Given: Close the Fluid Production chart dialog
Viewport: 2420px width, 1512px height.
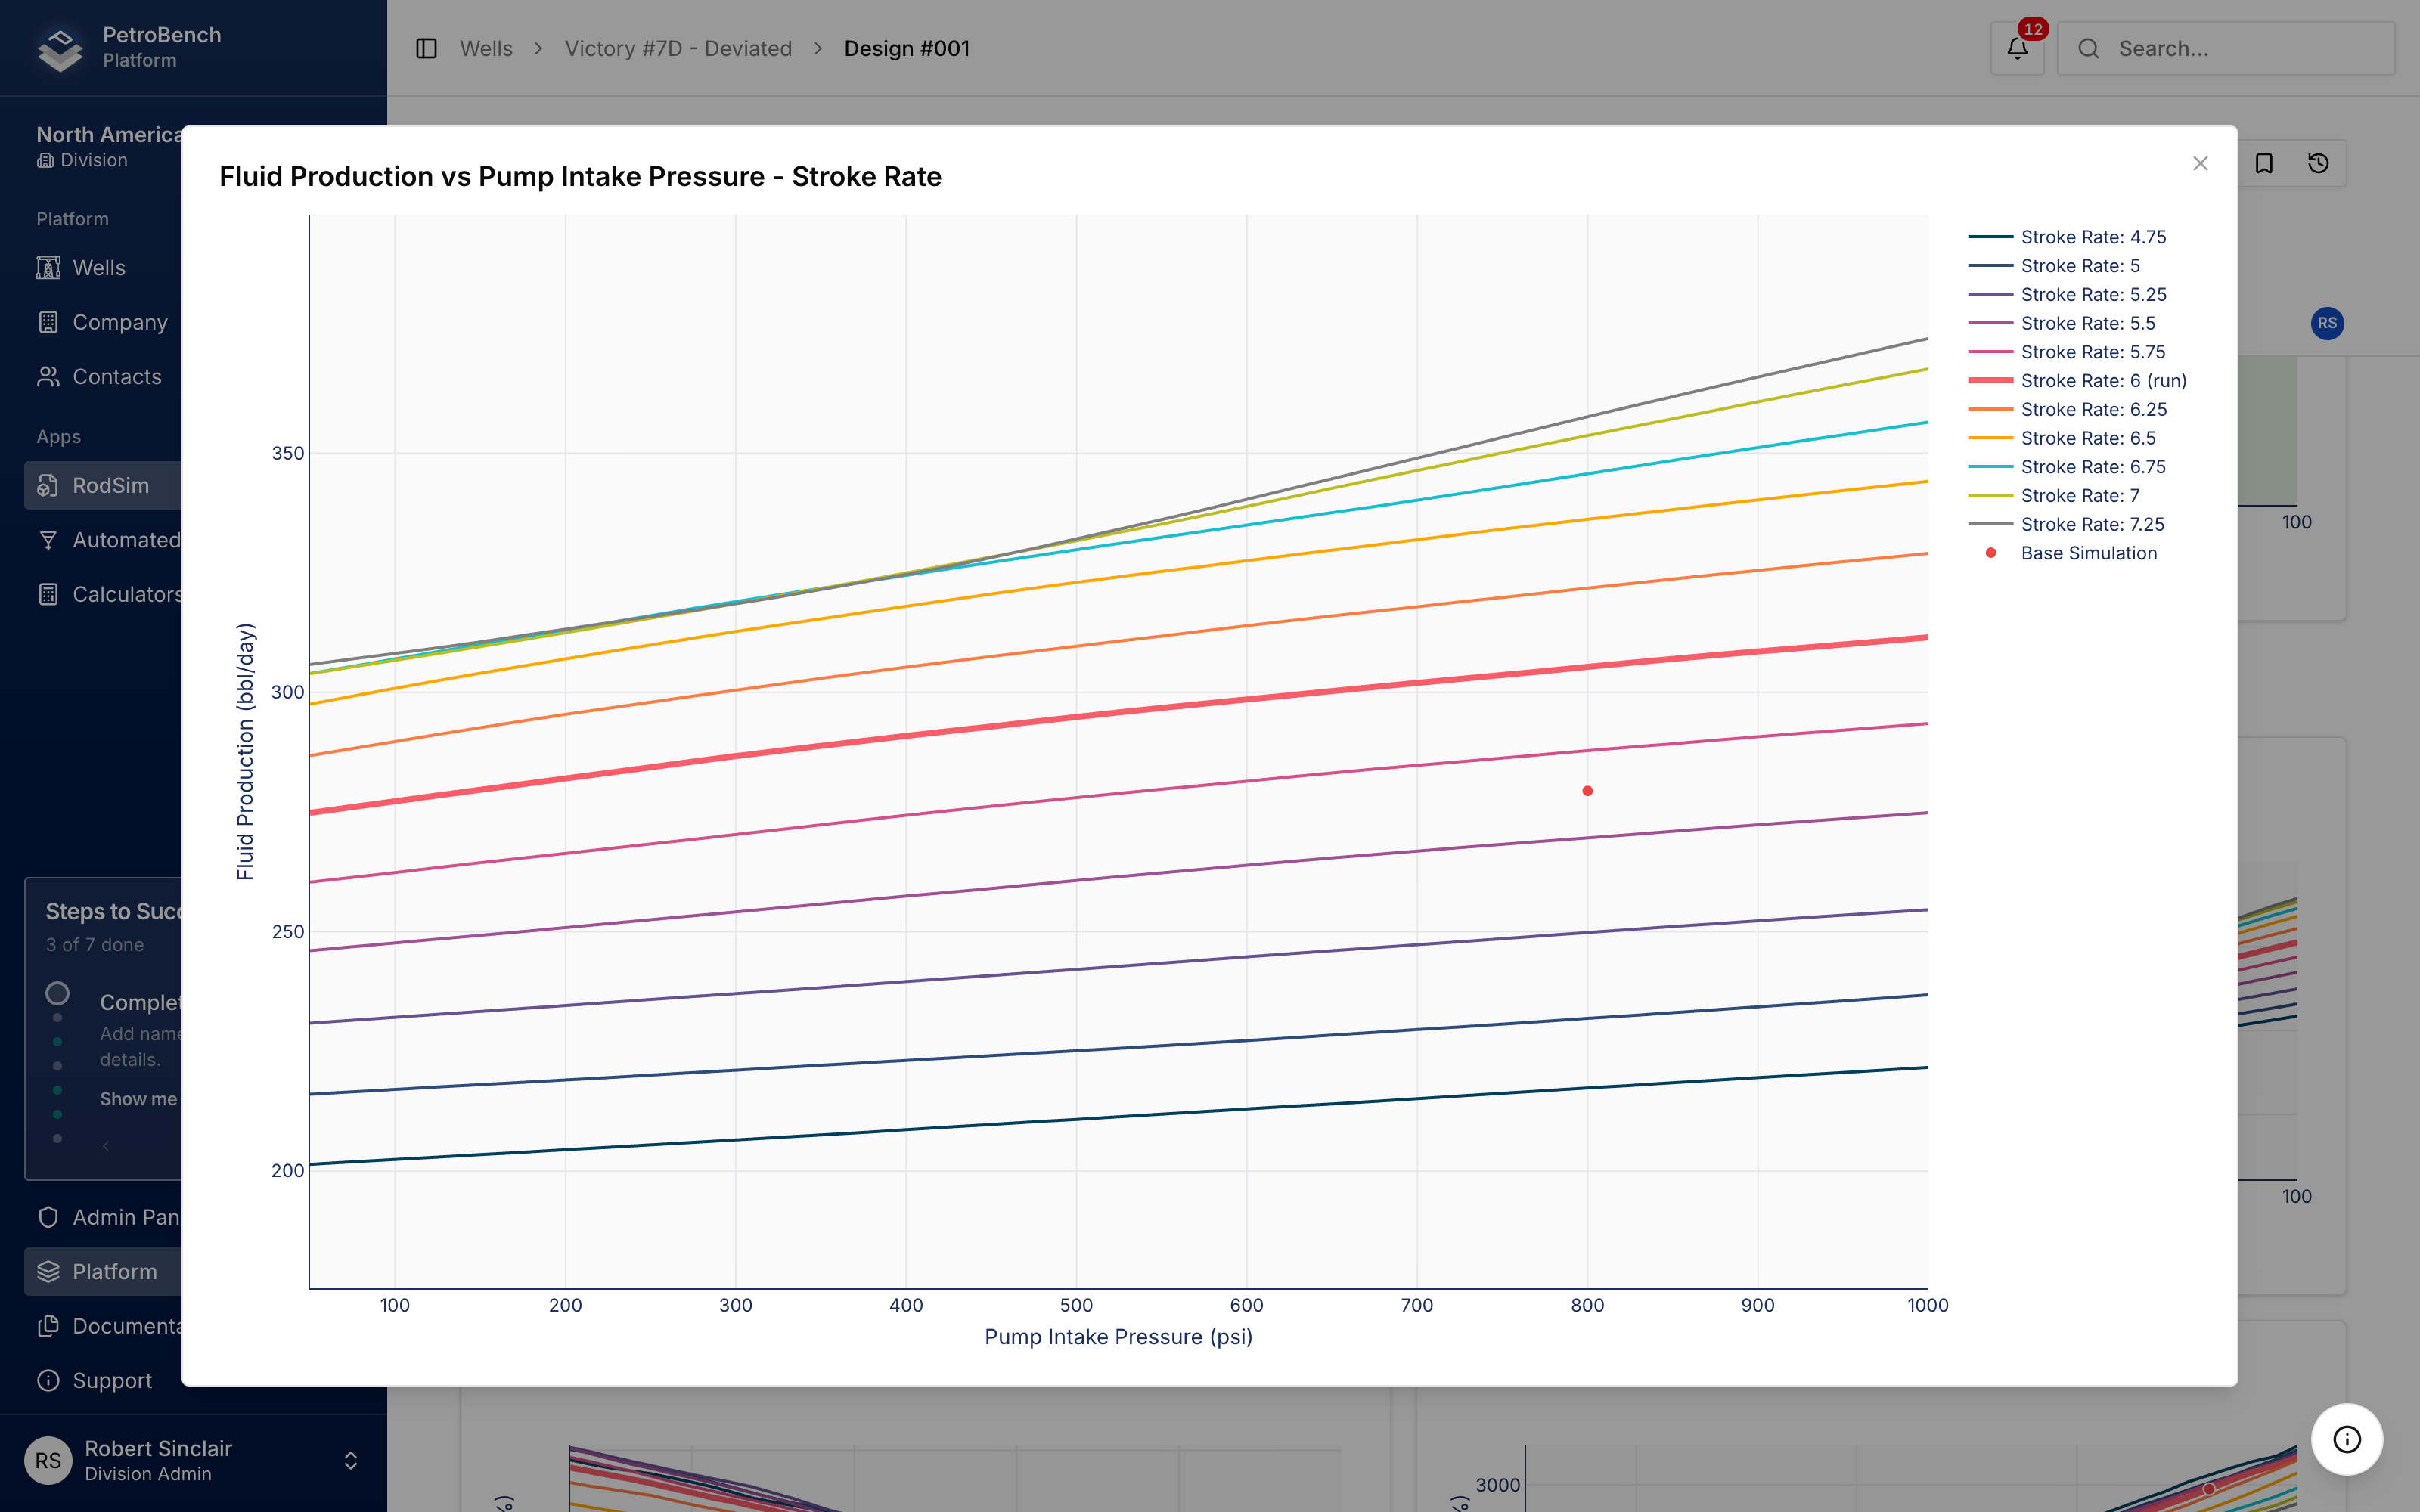Looking at the screenshot, I should coord(2200,164).
